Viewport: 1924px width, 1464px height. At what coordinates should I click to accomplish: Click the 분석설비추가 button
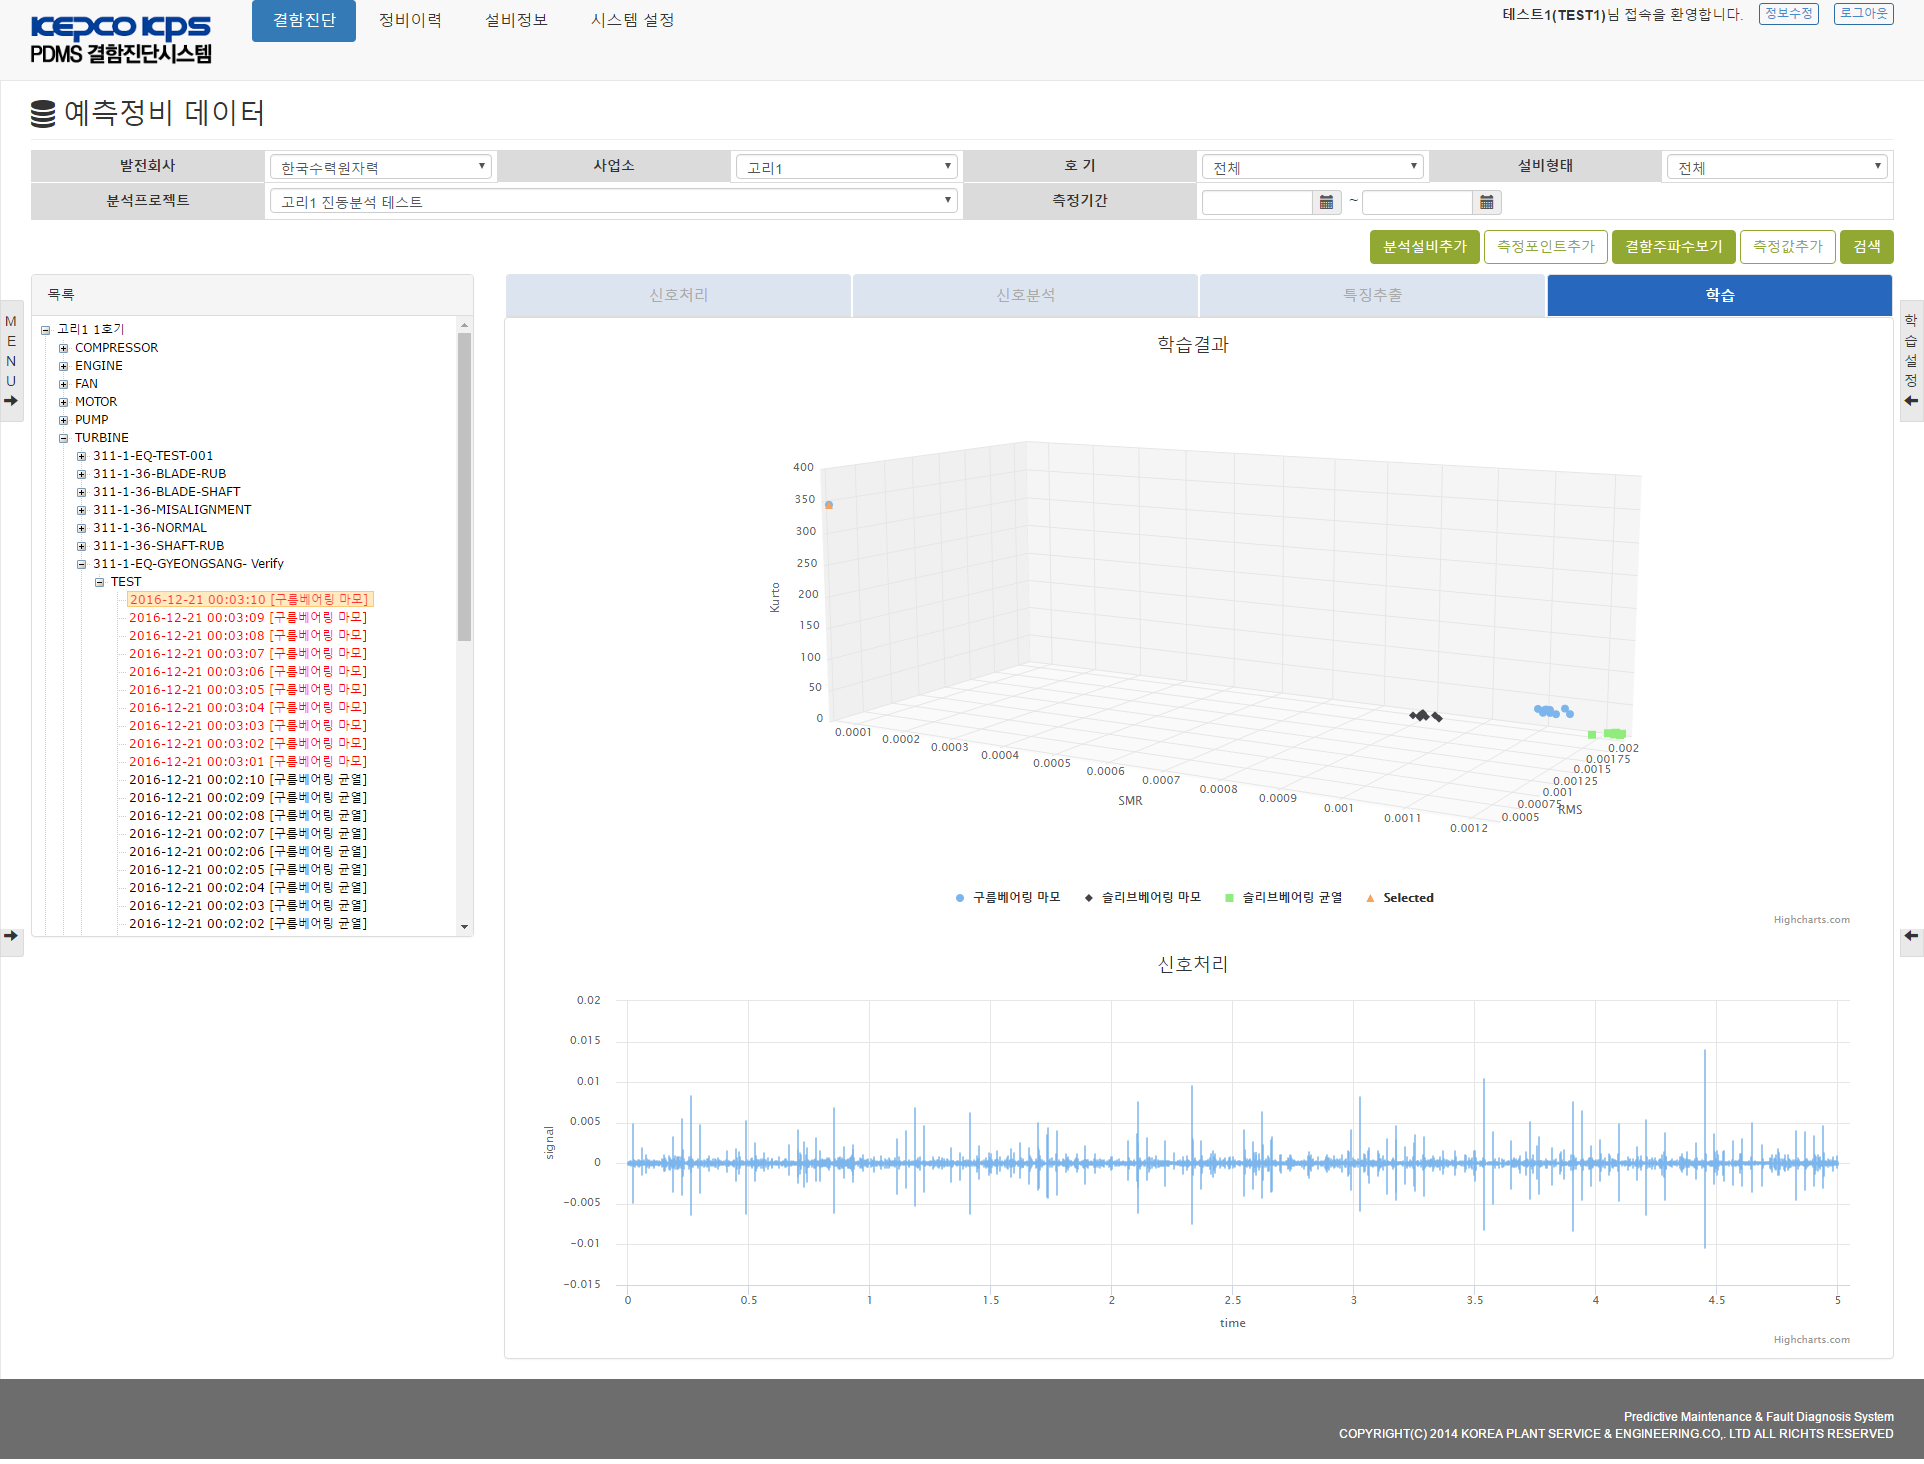click(1424, 247)
